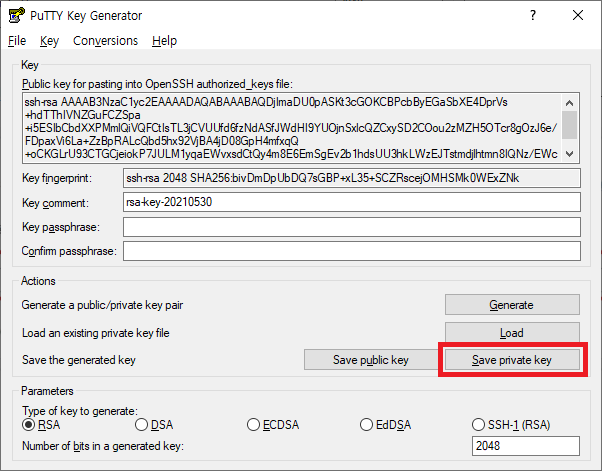Click the 'Key passphrase:' label
Image resolution: width=602 pixels, height=471 pixels.
coord(61,227)
